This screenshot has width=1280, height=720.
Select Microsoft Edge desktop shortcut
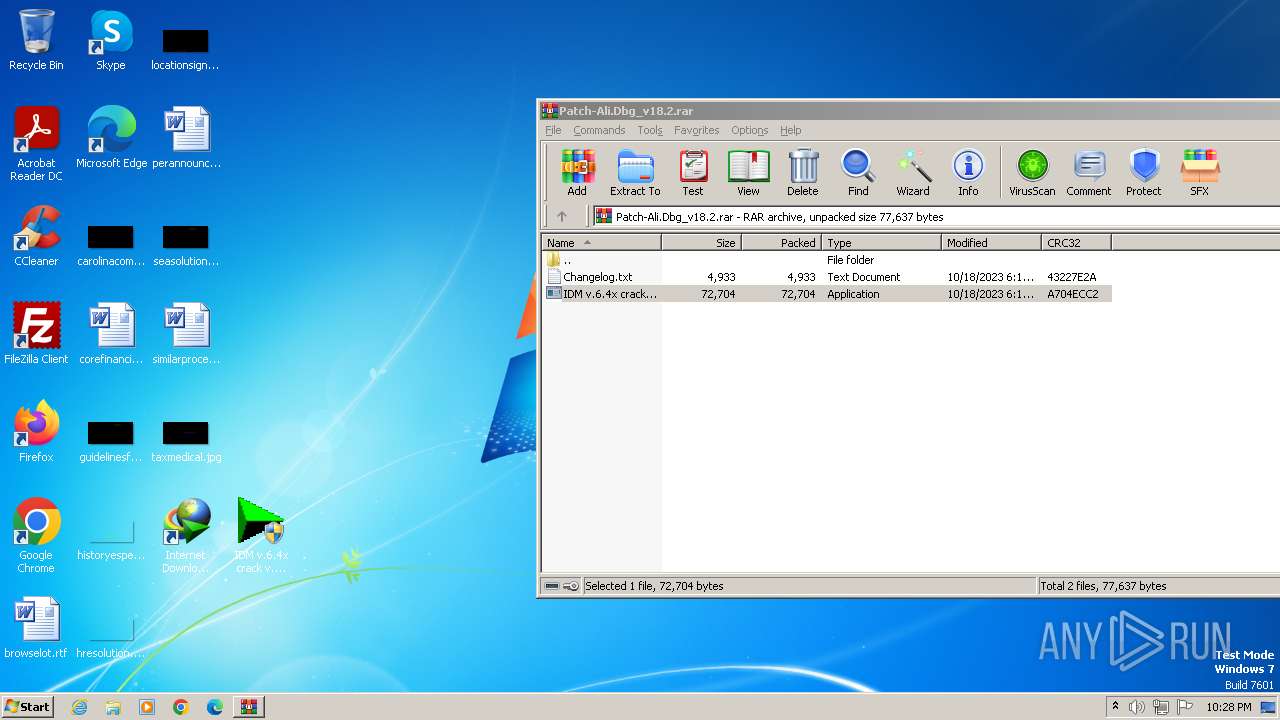click(111, 138)
